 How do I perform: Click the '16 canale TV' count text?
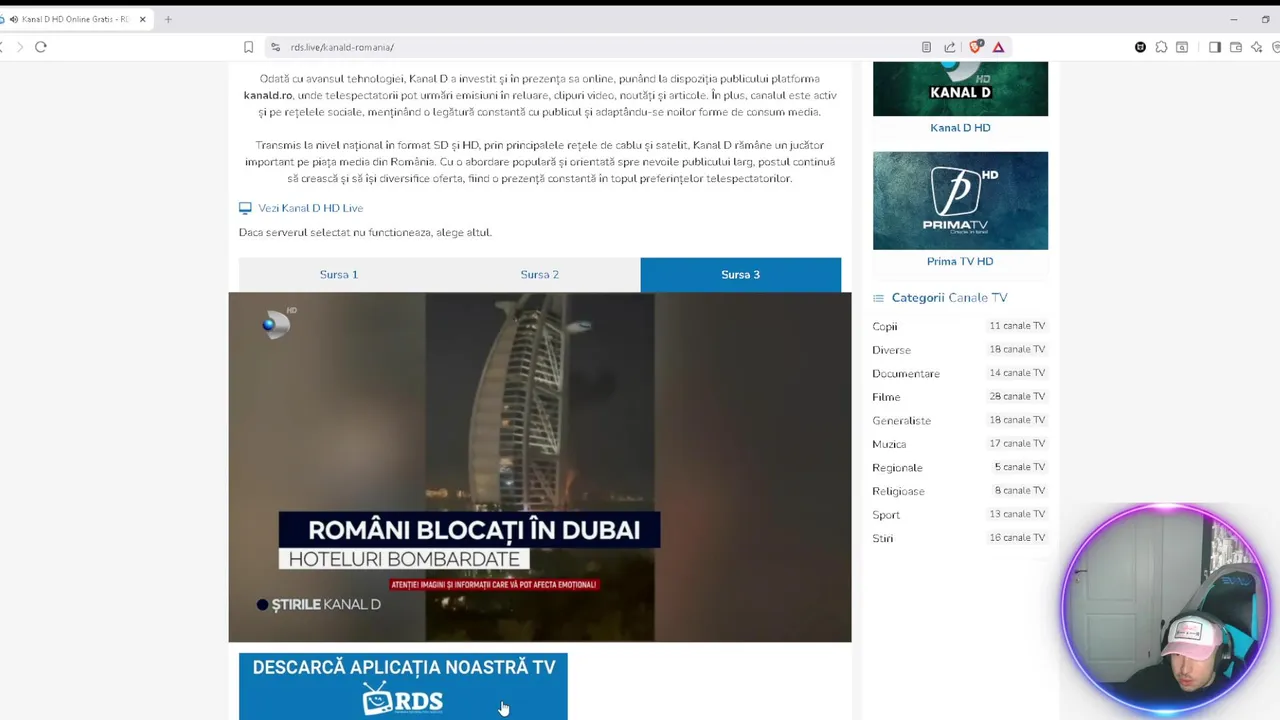(1017, 538)
